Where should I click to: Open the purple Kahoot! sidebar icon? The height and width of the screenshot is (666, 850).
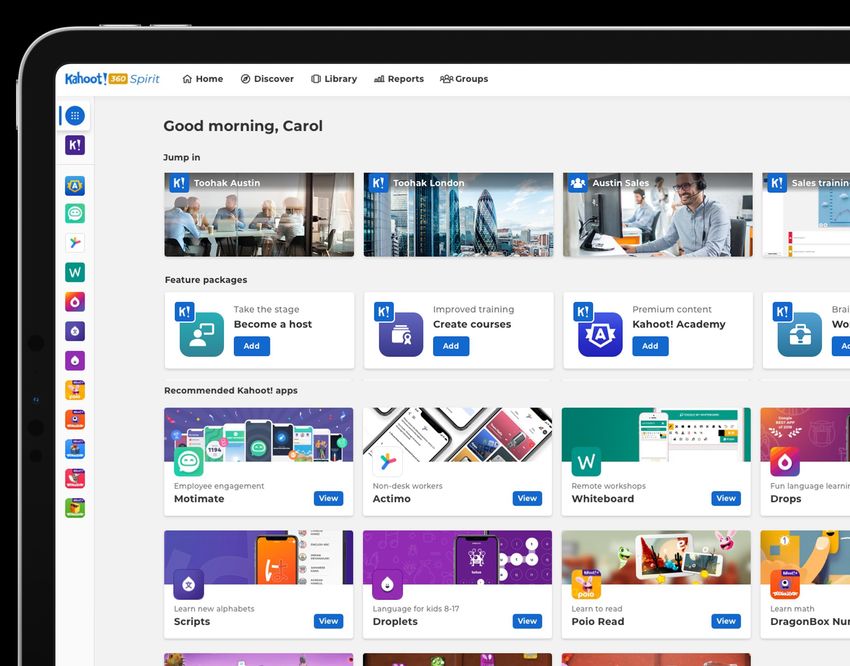pos(75,145)
